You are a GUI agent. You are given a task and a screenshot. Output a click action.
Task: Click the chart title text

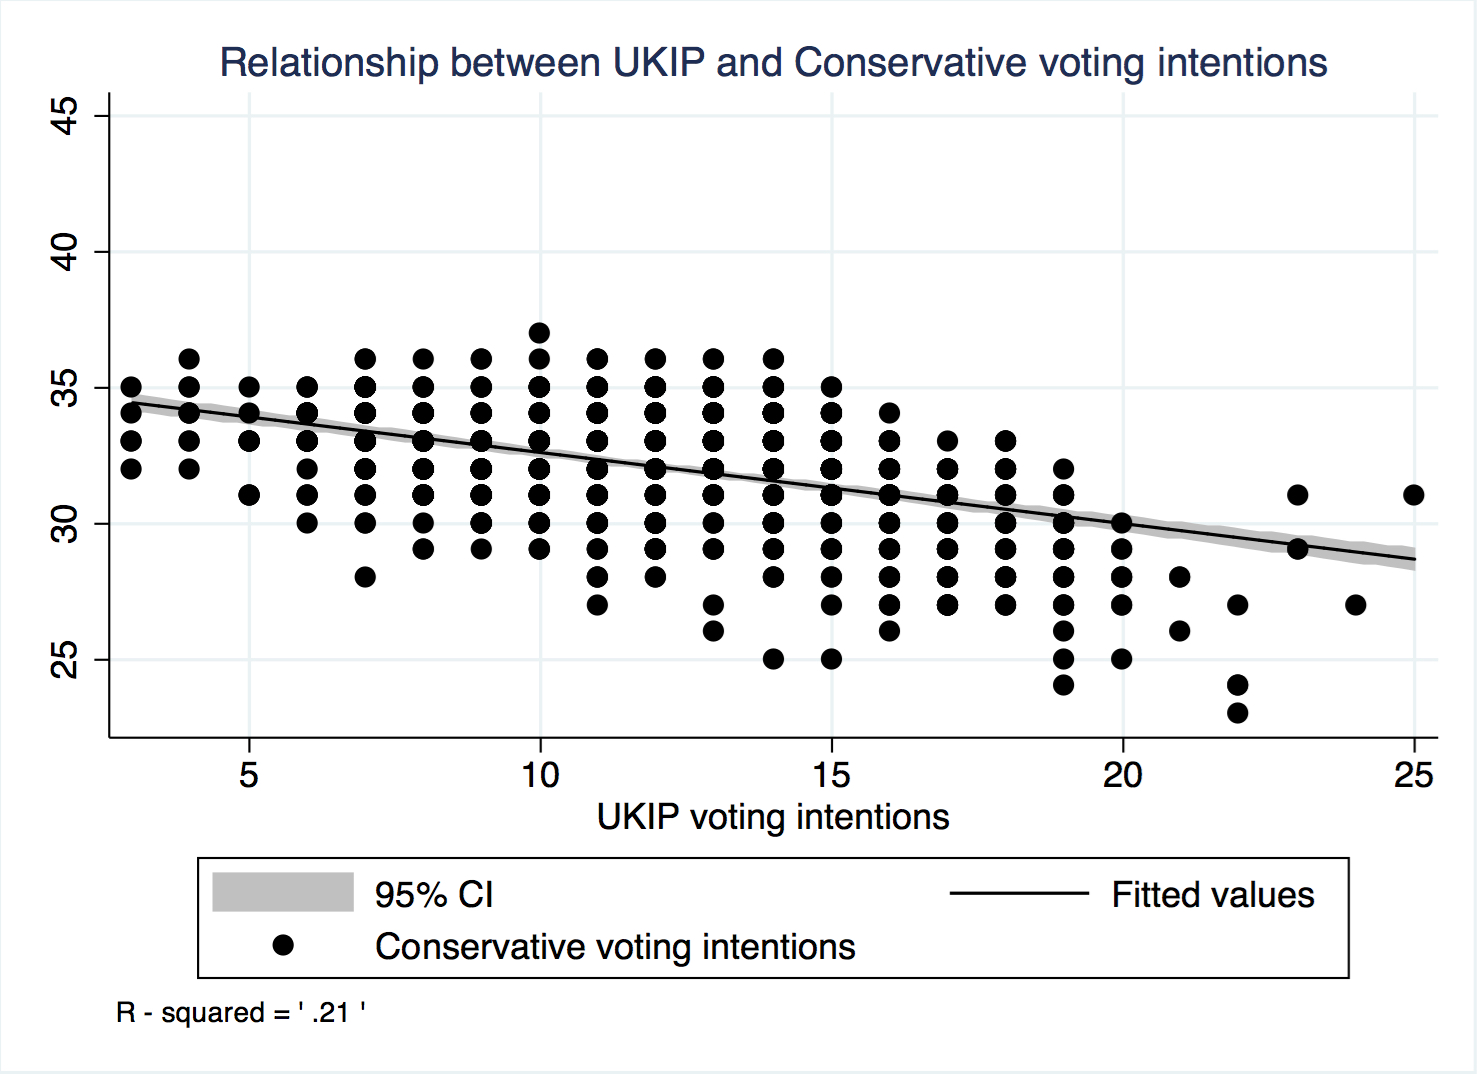(x=773, y=63)
